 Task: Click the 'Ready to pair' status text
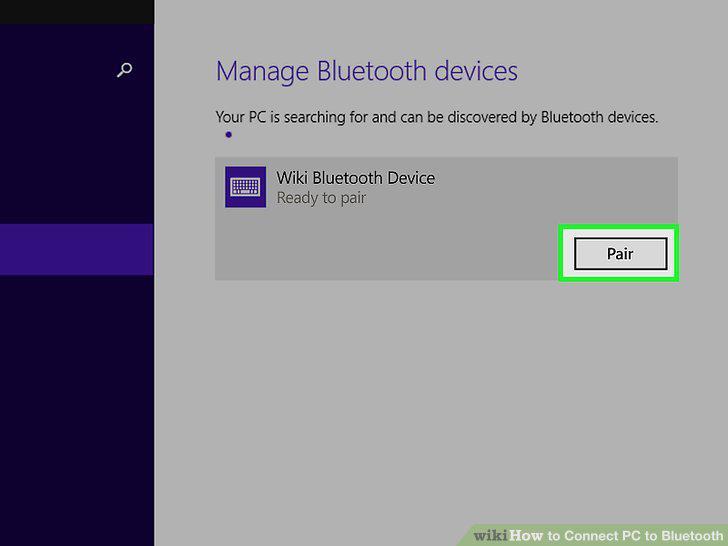point(321,198)
